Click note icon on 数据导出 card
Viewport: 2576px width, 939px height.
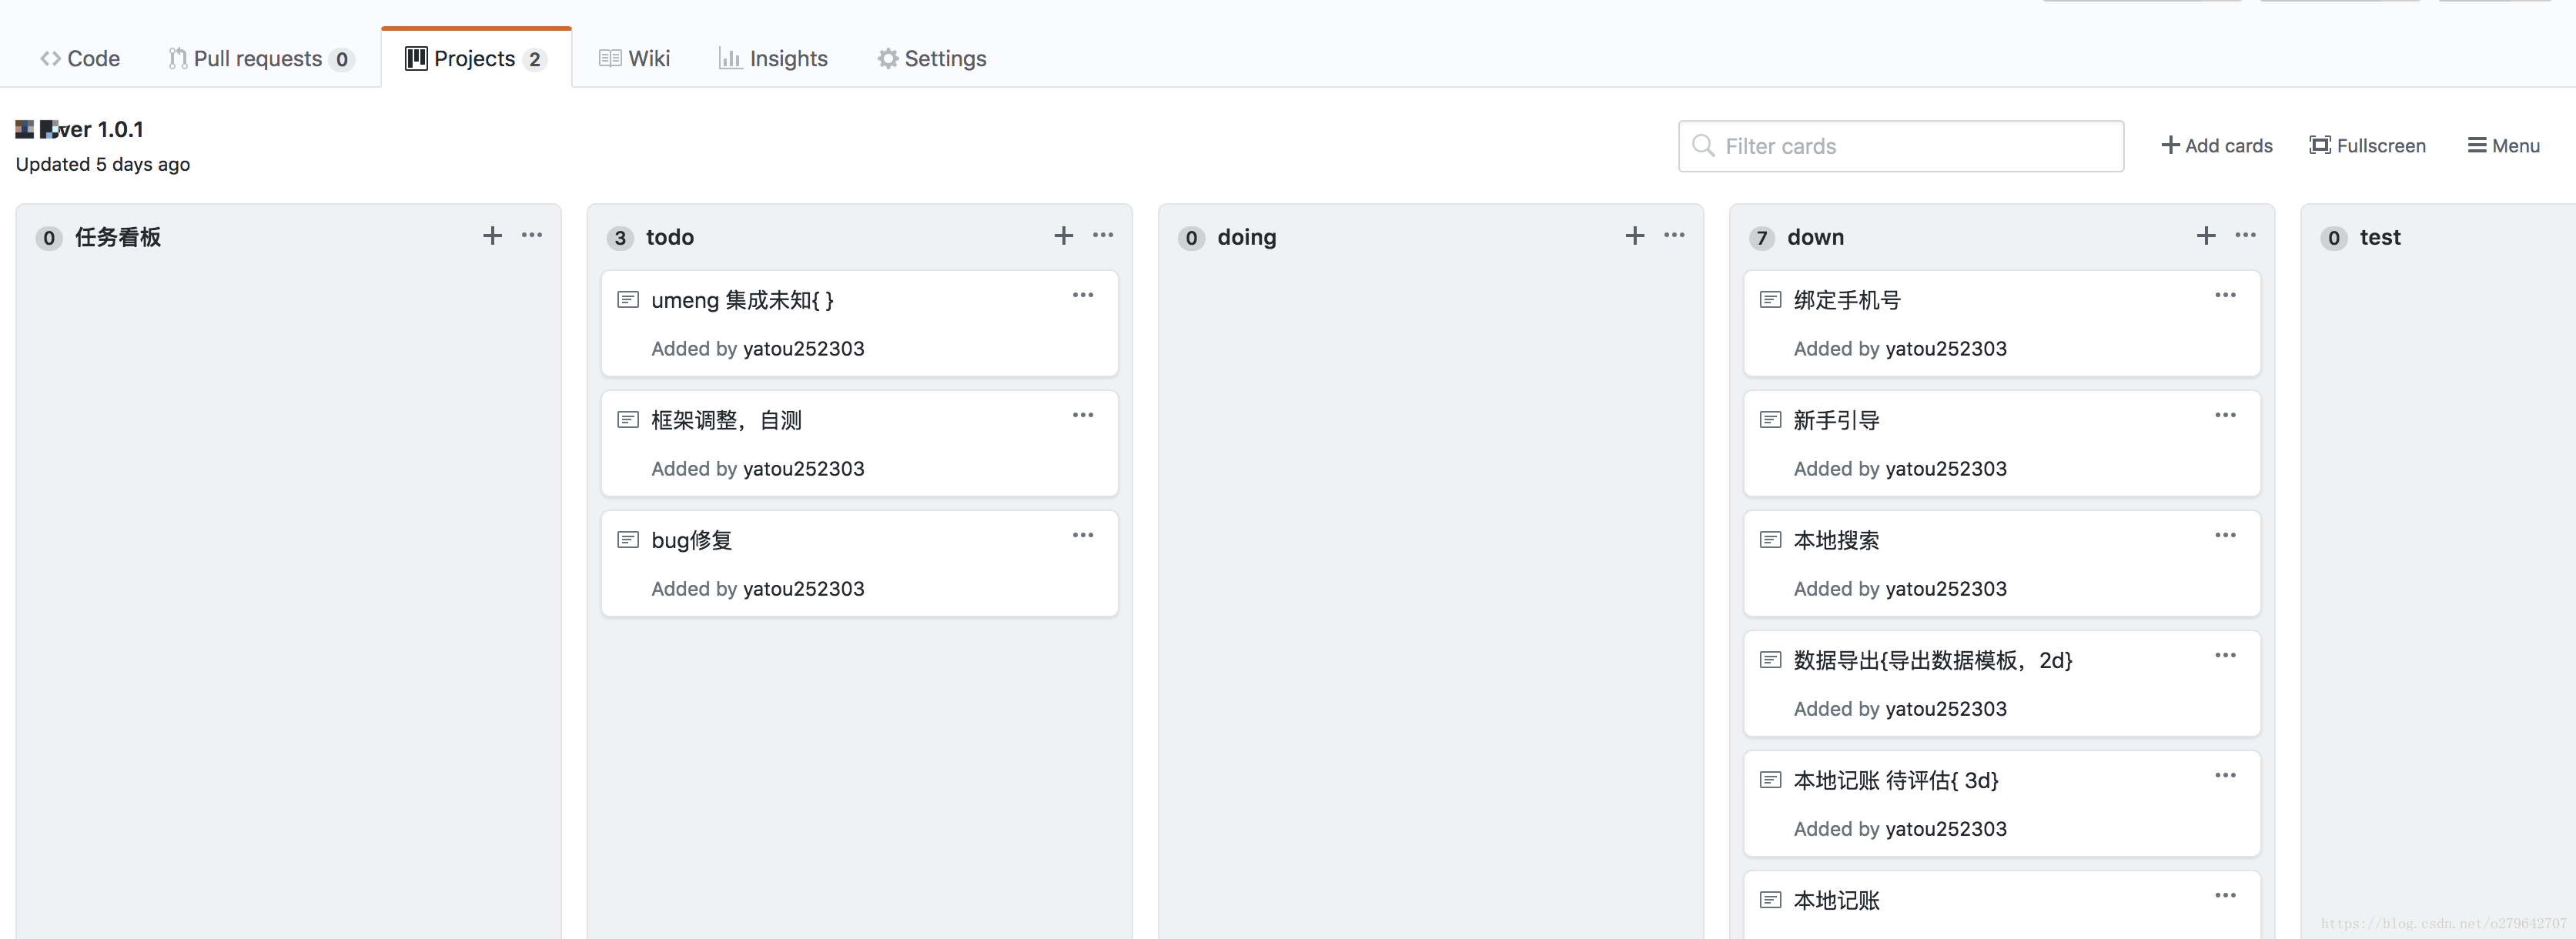(1770, 660)
